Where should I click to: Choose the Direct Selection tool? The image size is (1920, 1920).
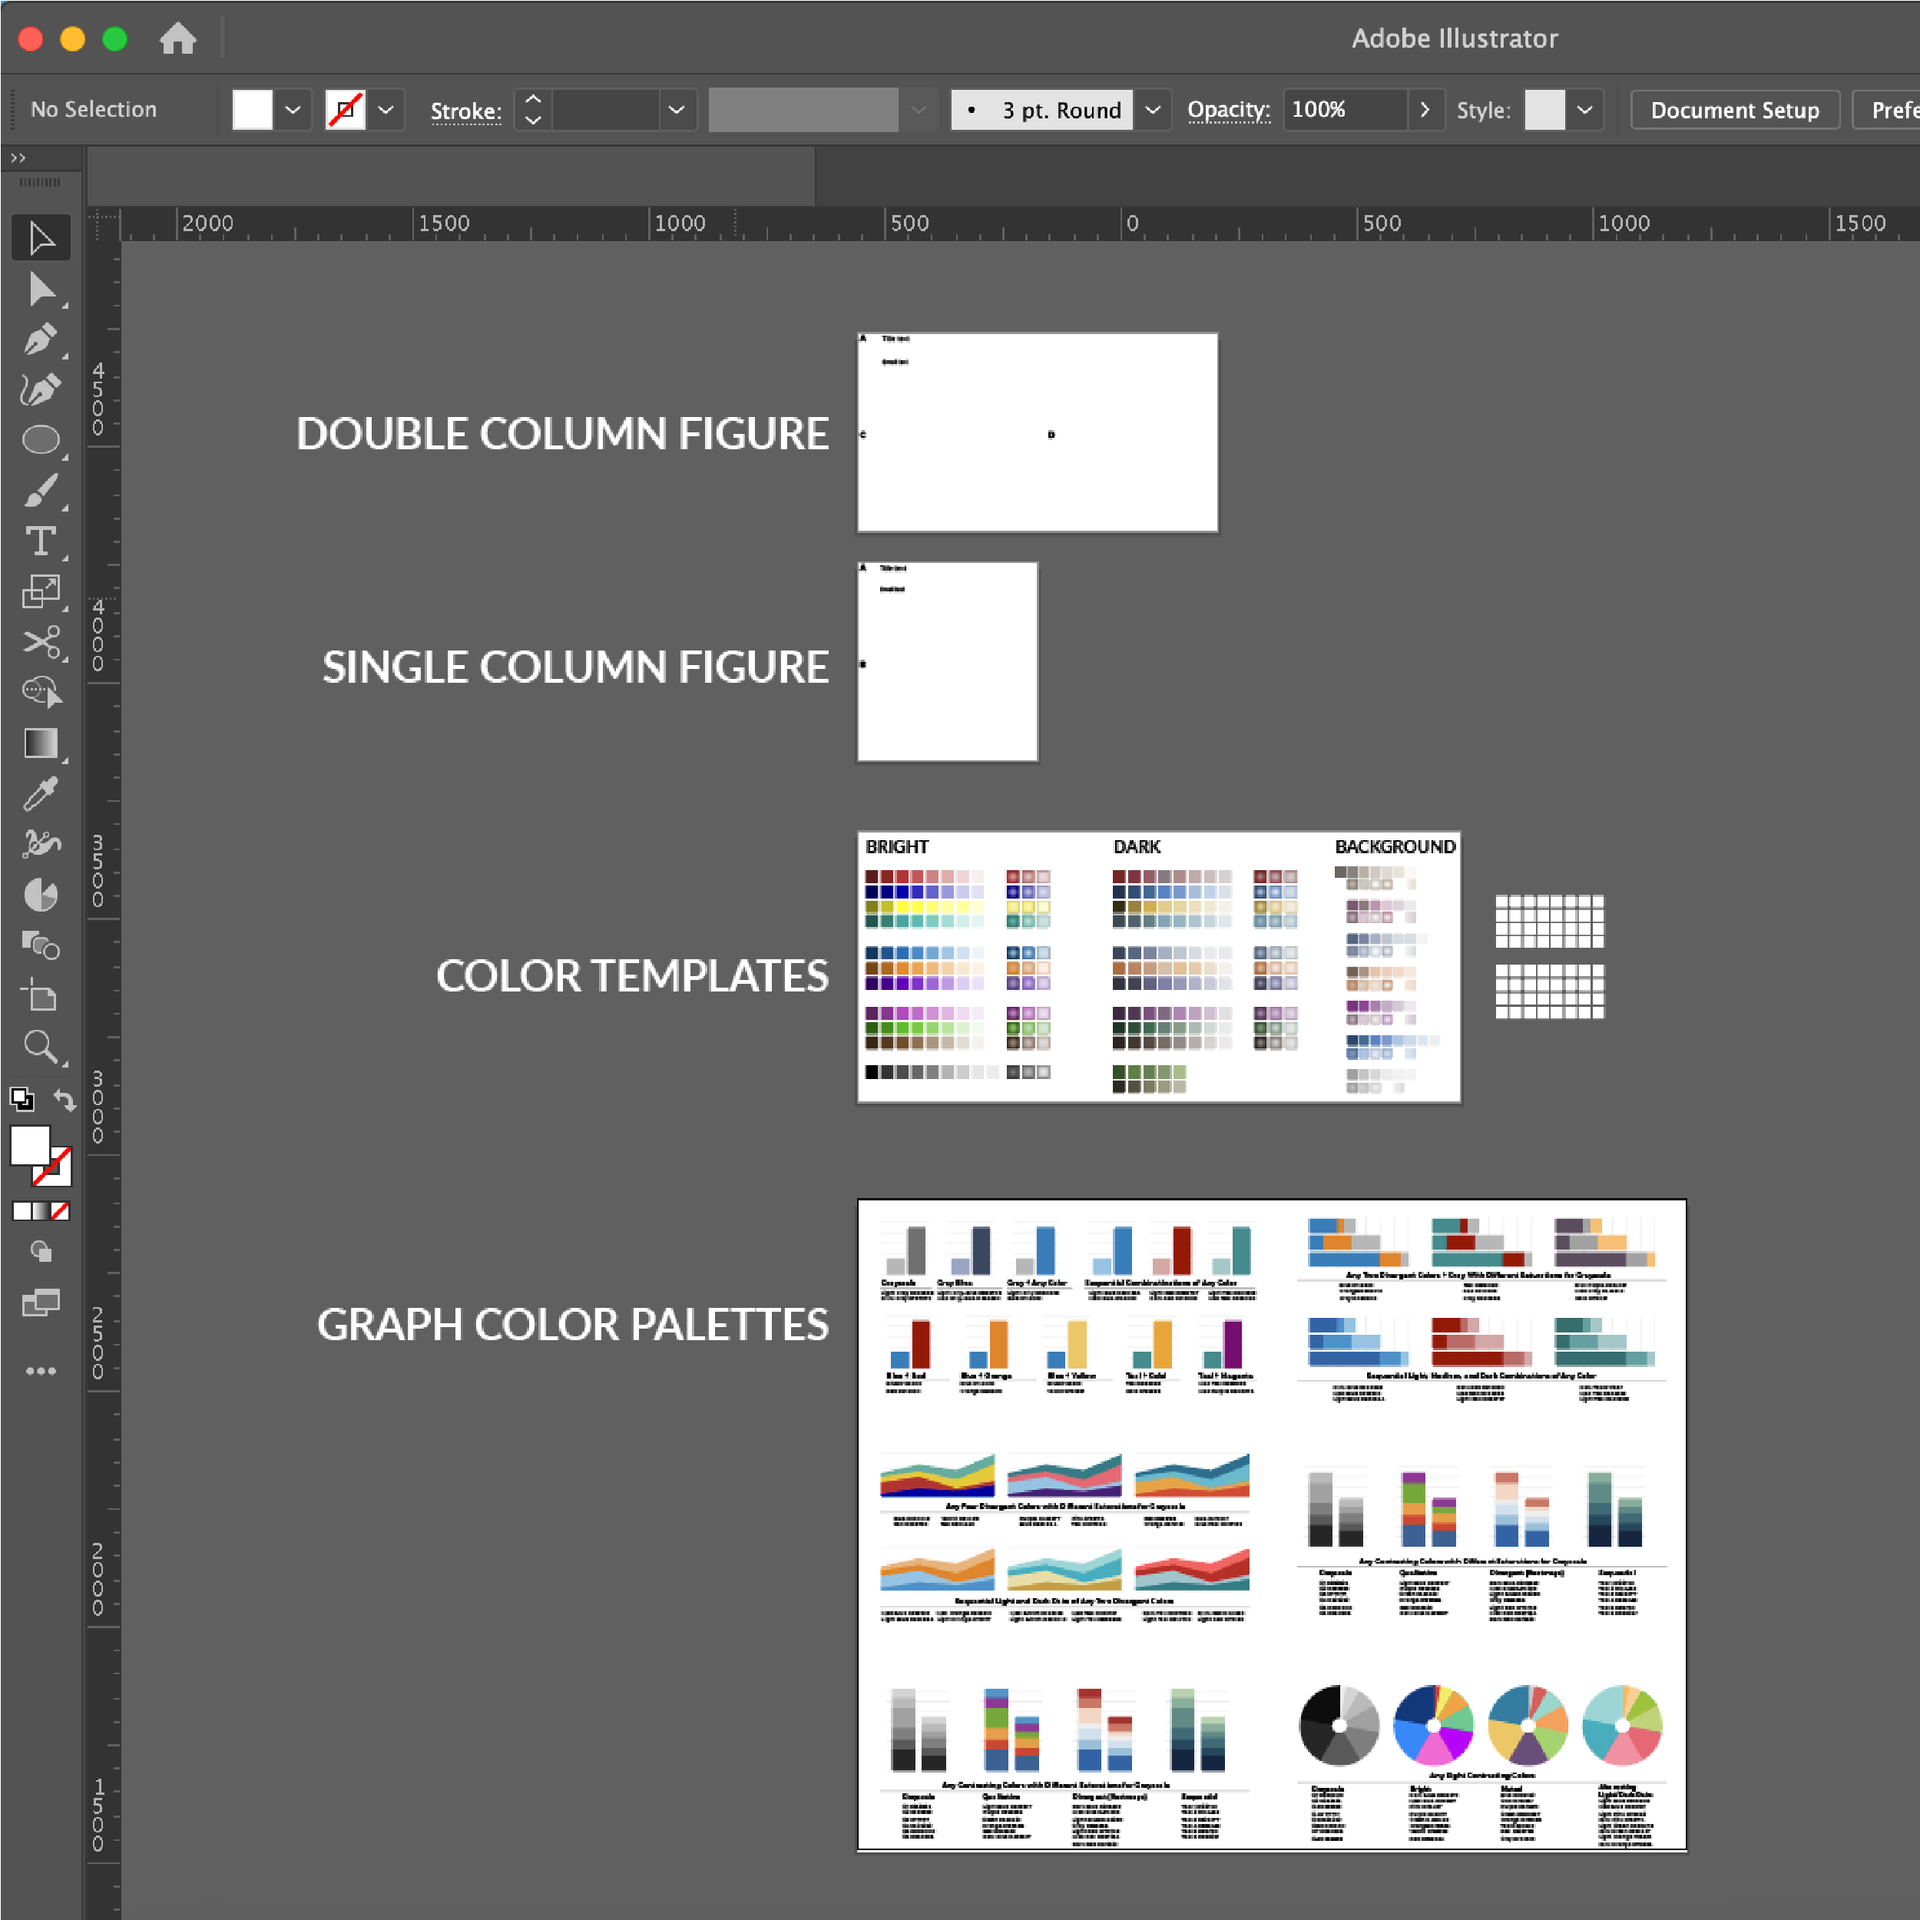pos(41,290)
